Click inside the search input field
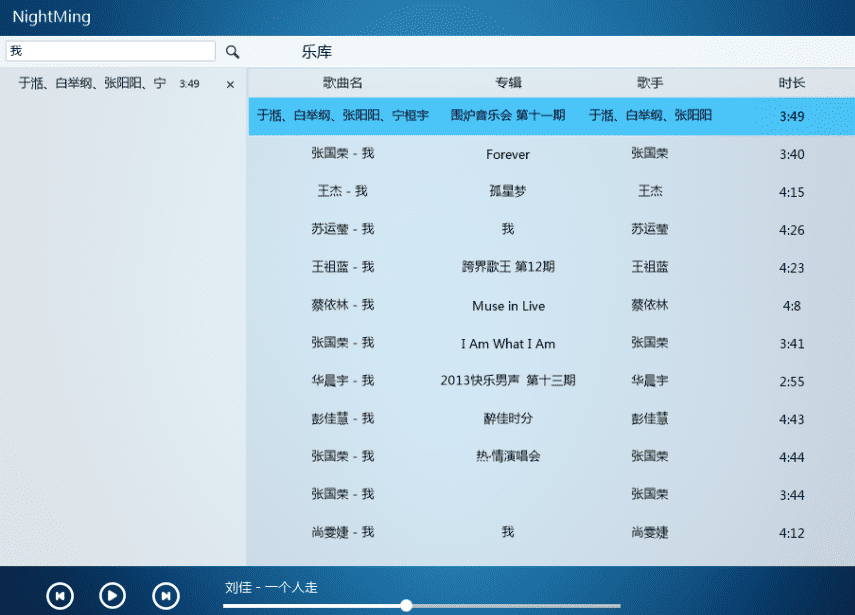This screenshot has width=855, height=615. tap(110, 50)
